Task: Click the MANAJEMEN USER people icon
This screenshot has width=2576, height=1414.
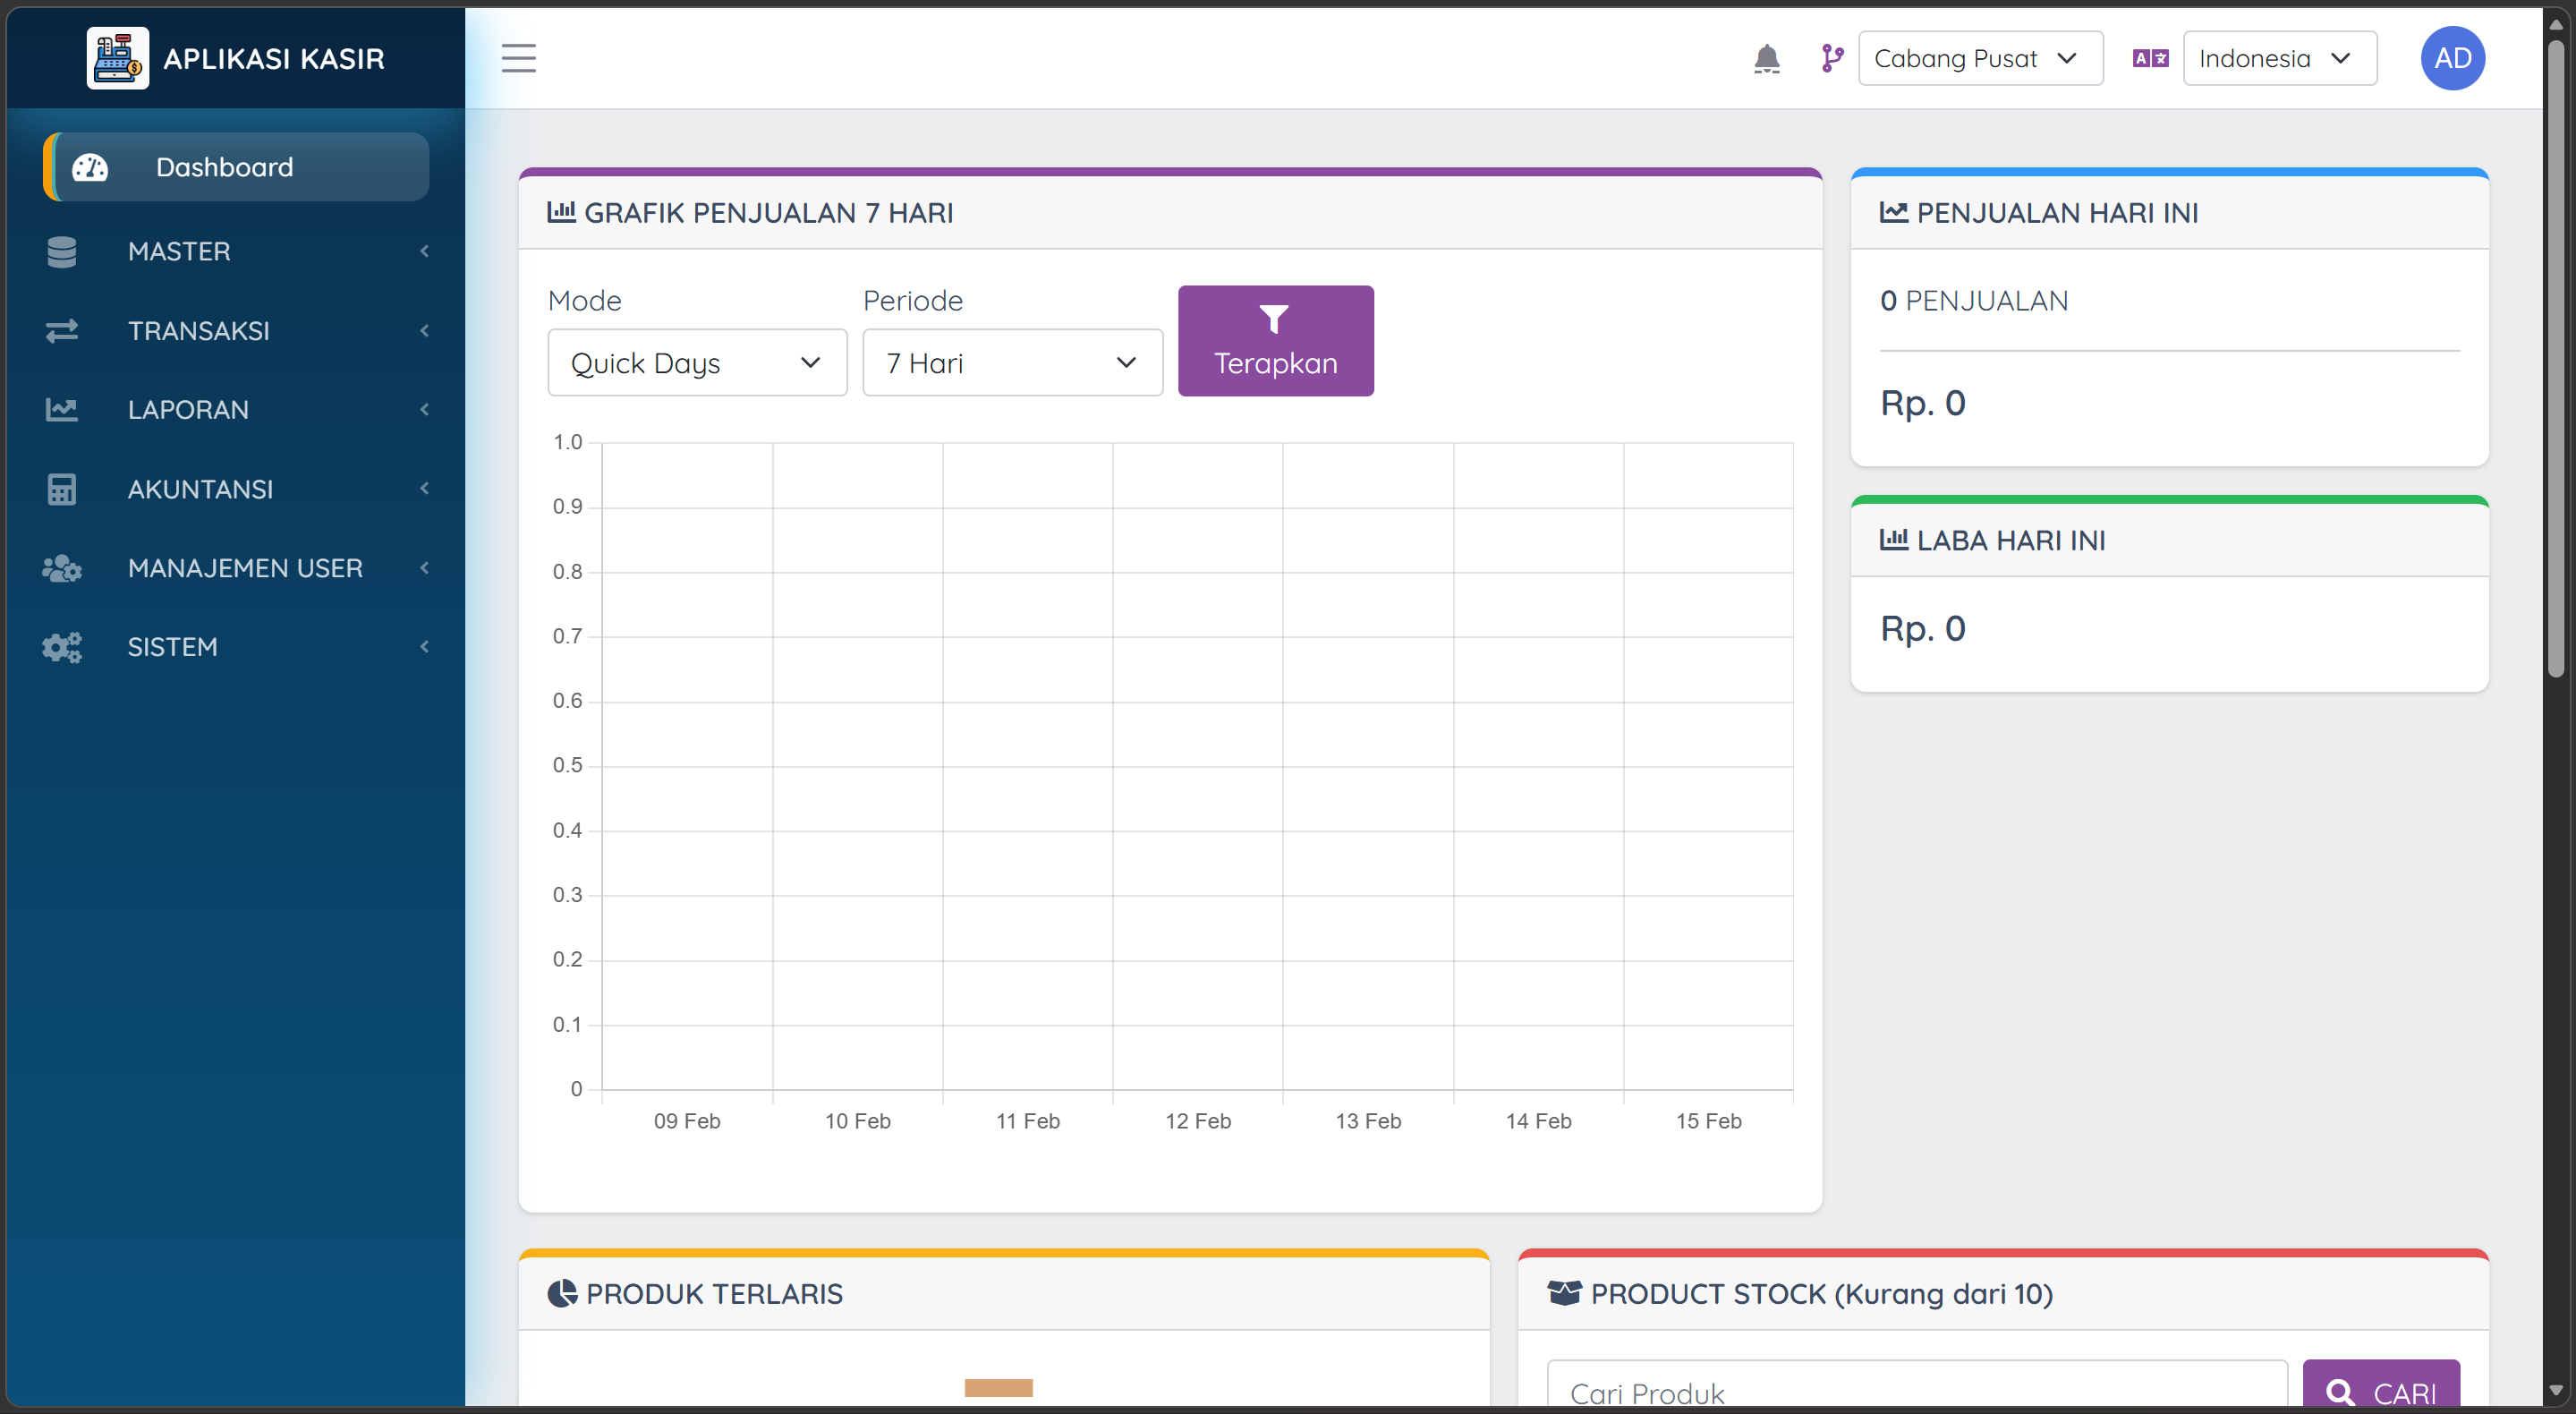Action: pyautogui.click(x=62, y=568)
